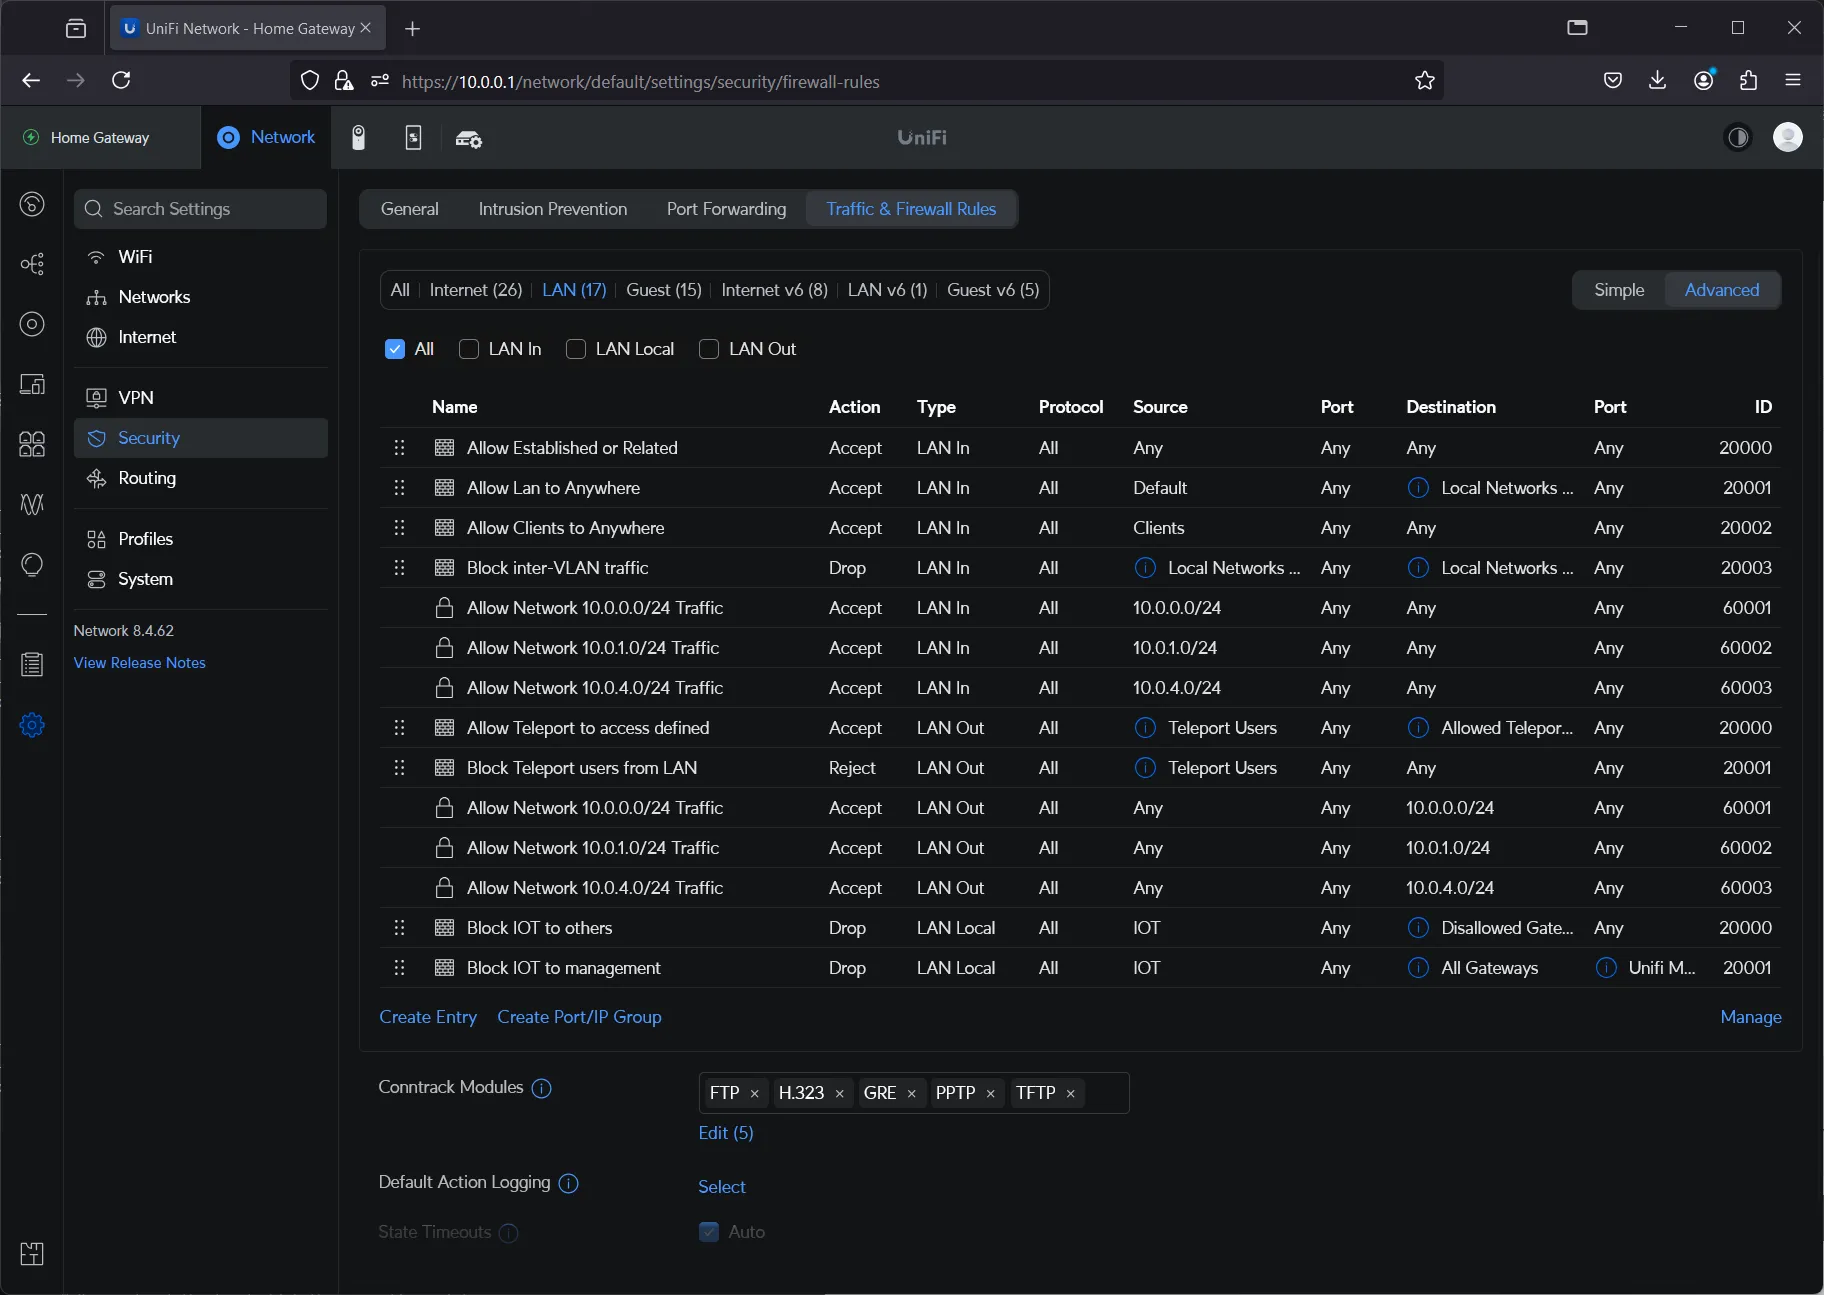Click info icon next to Teleport Users in Allow Teleport row
This screenshot has height=1295, width=1824.
[x=1145, y=728]
